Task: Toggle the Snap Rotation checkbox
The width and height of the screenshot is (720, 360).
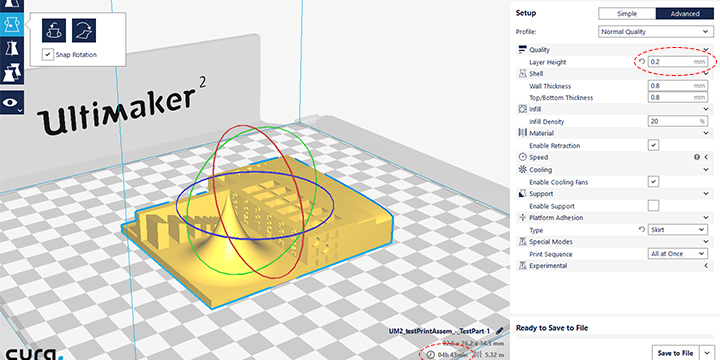Action: [48, 55]
